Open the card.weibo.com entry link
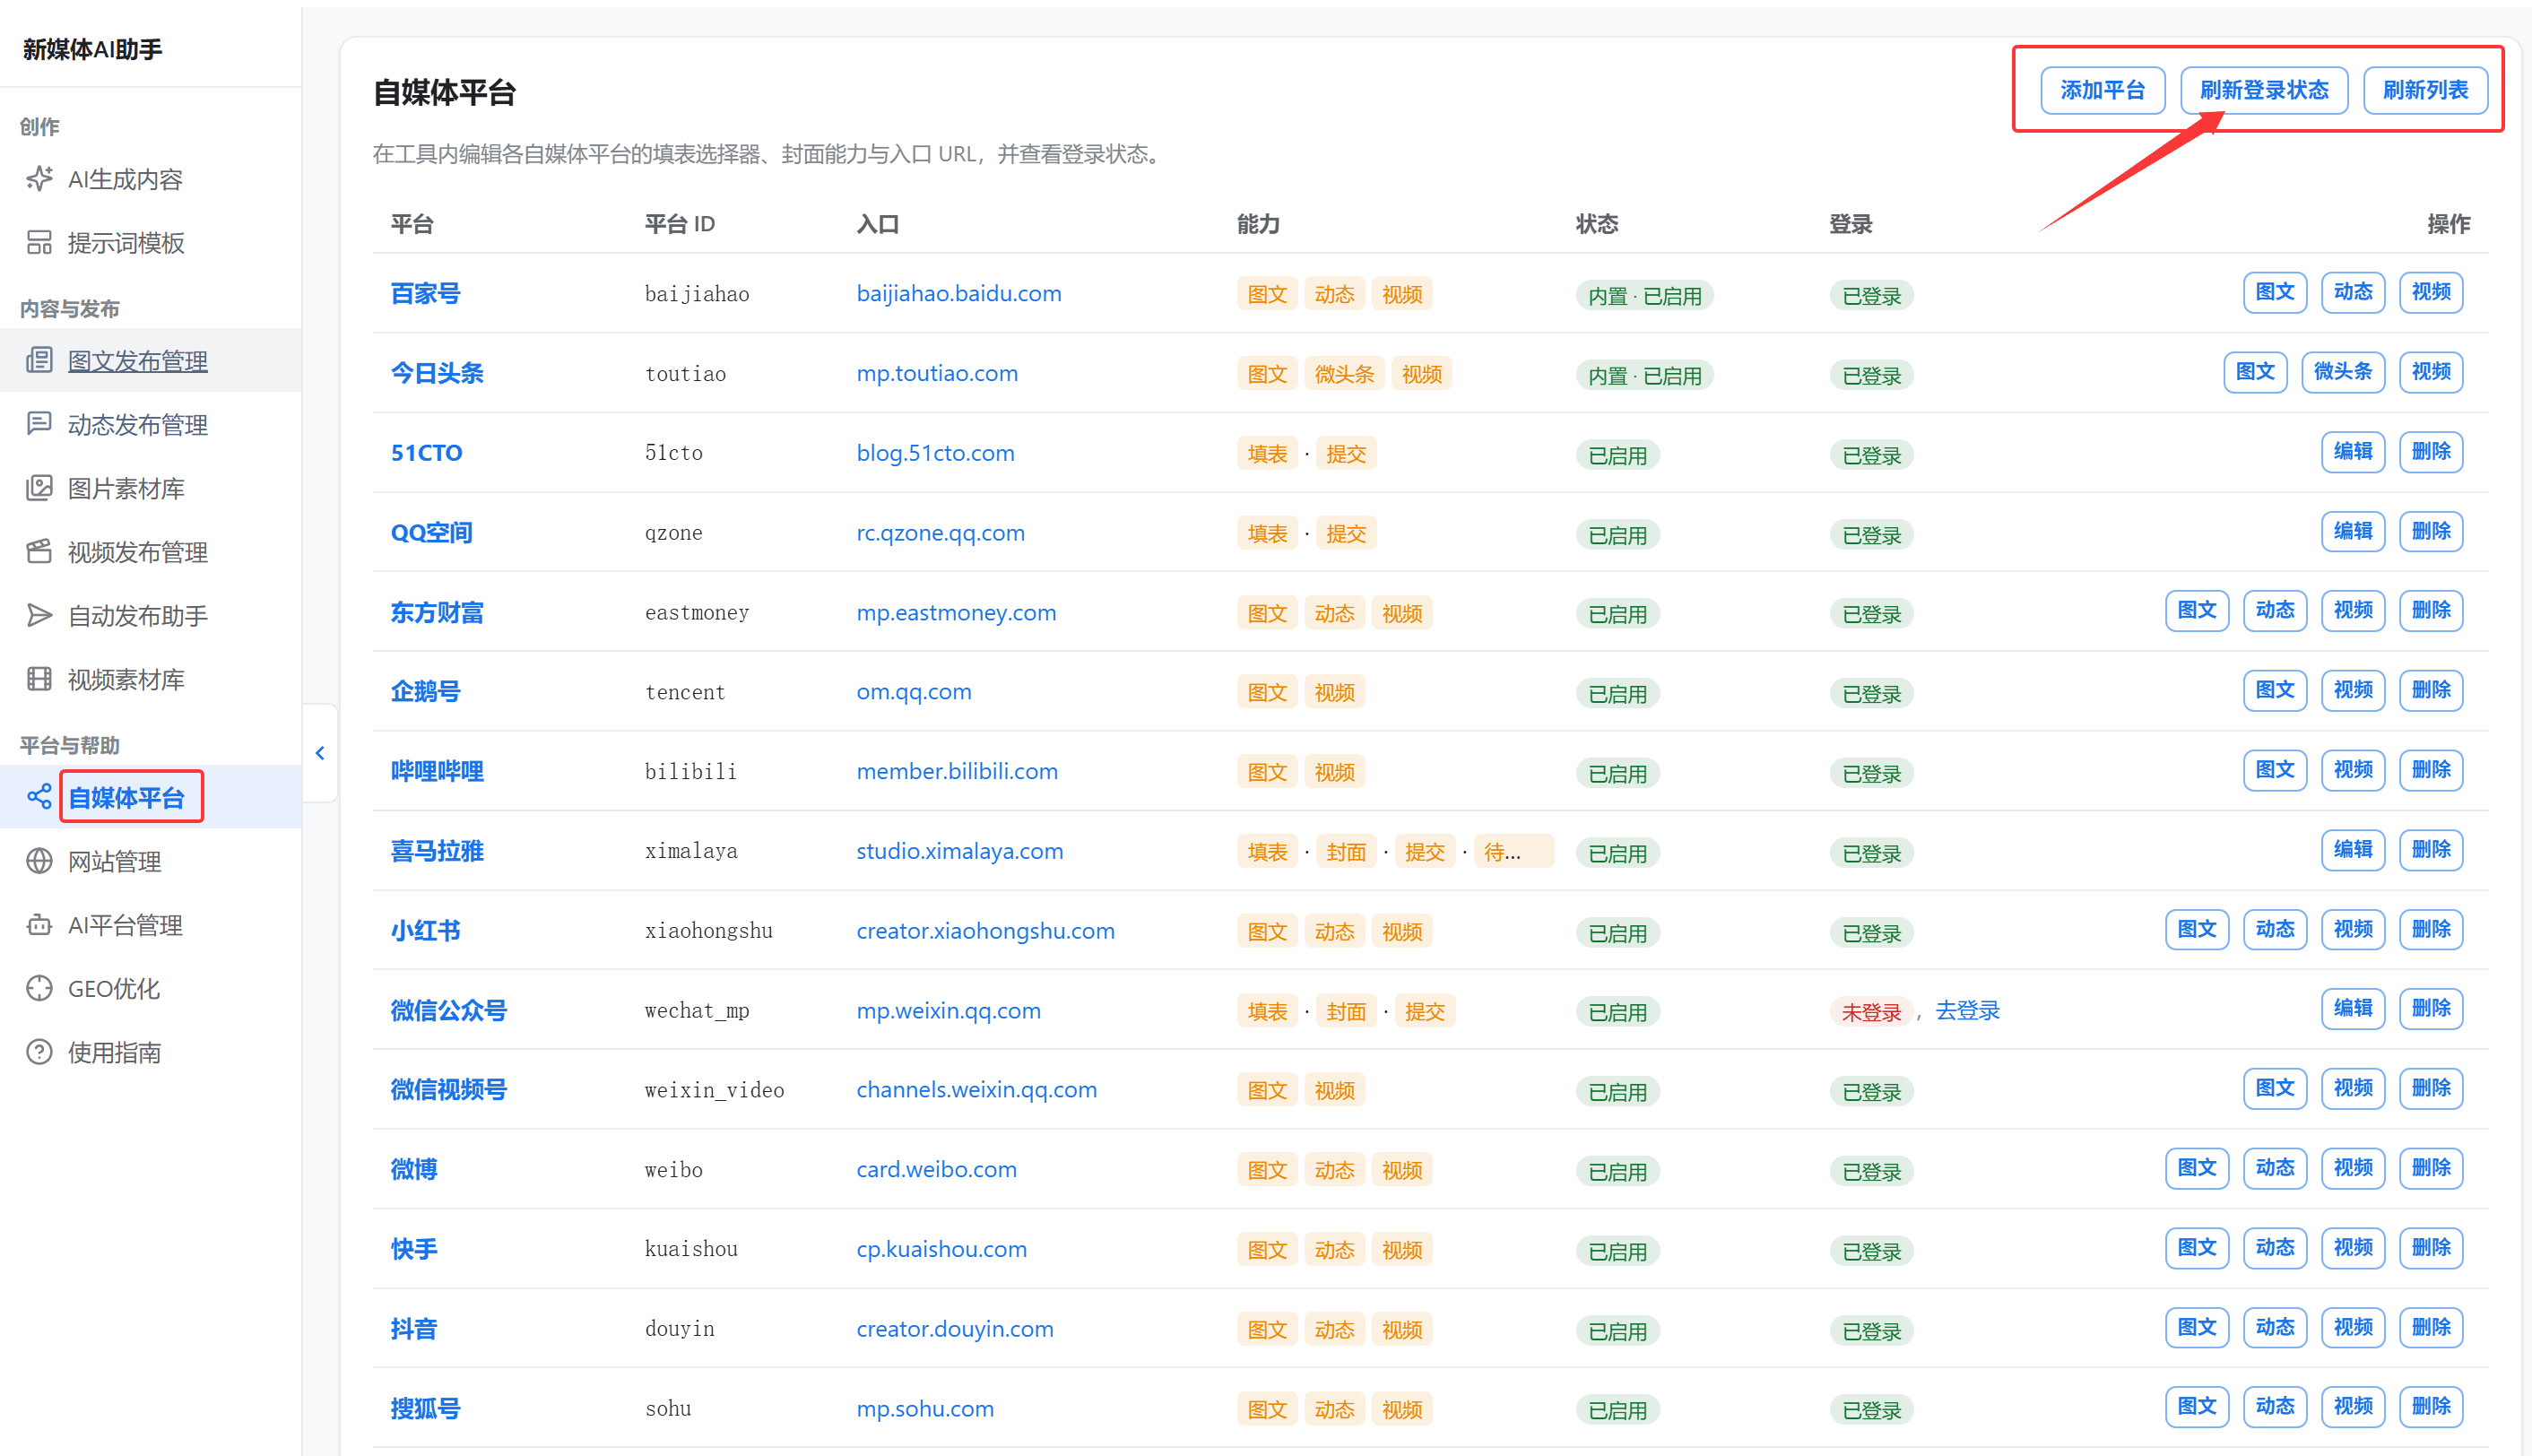The height and width of the screenshot is (1456, 2532). click(936, 1169)
